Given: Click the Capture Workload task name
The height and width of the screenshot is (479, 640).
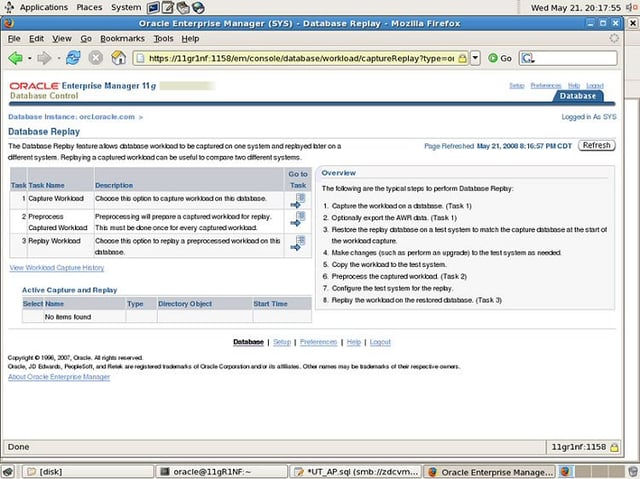Looking at the screenshot, I should (56, 198).
